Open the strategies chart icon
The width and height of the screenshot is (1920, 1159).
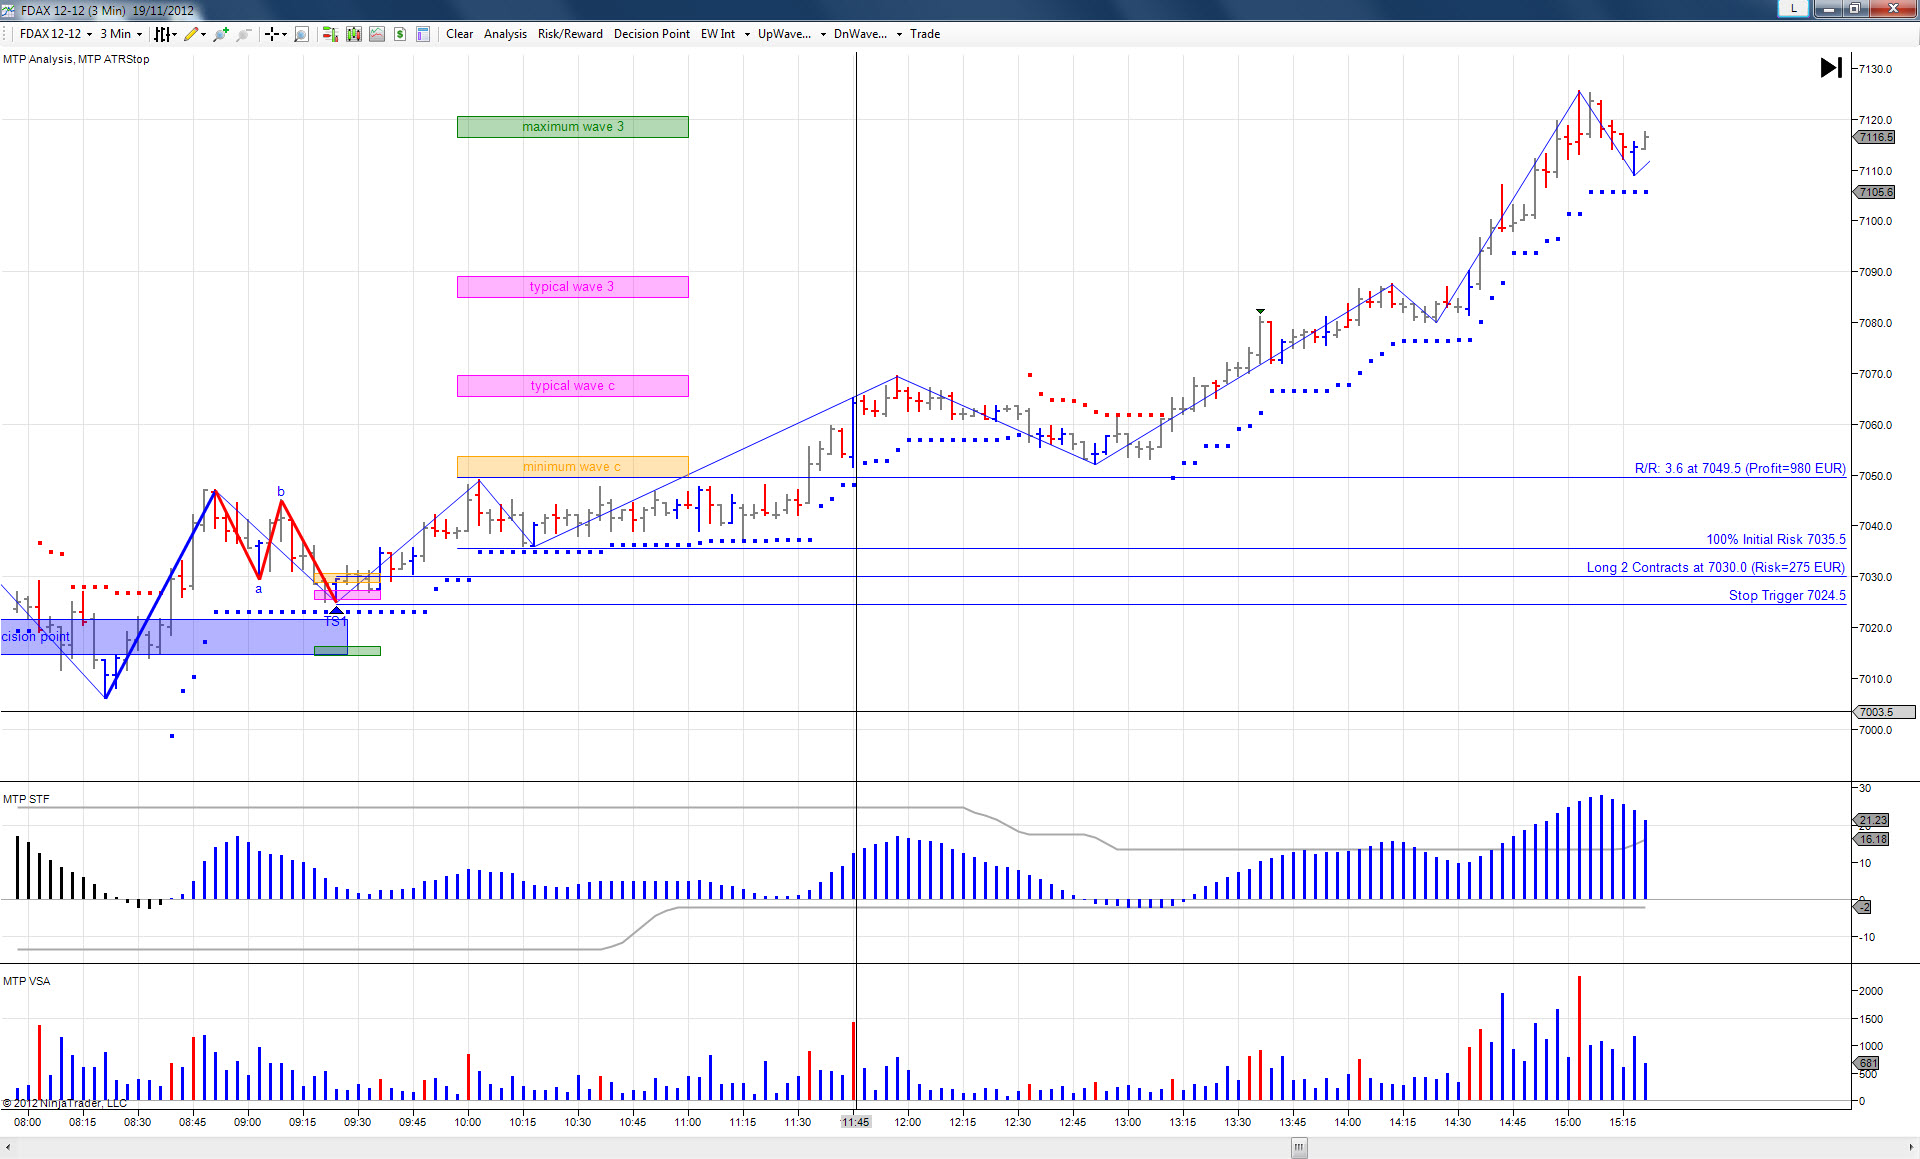(377, 34)
